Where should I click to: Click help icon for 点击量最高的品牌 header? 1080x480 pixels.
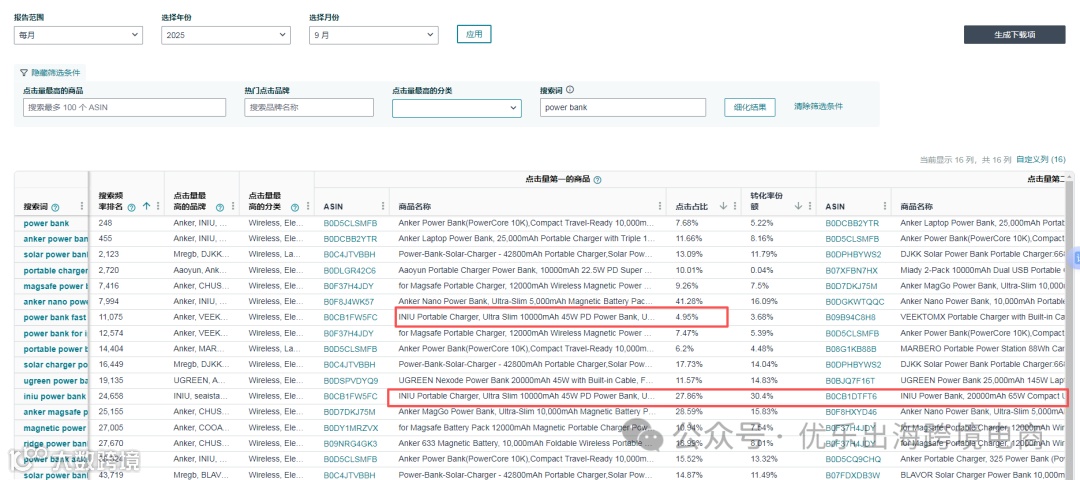[220, 207]
